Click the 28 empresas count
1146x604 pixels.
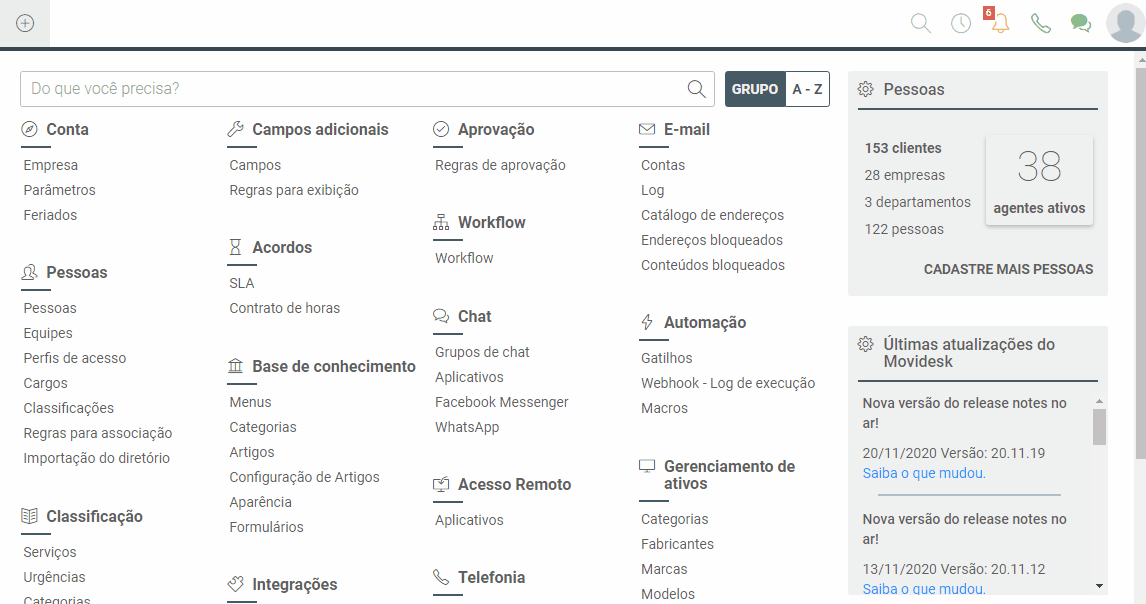904,175
